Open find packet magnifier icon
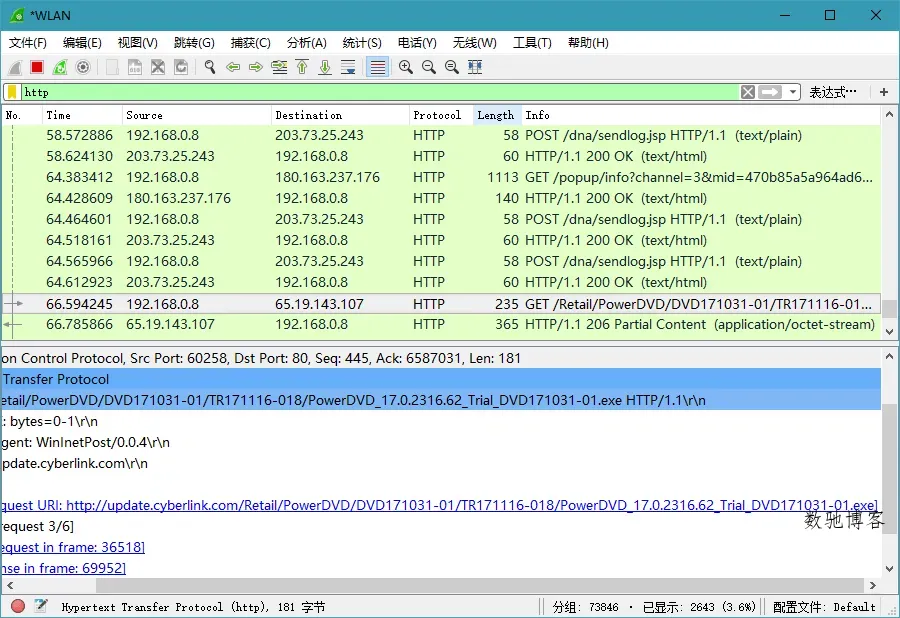Screen dimensions: 900x618 (x=210, y=67)
